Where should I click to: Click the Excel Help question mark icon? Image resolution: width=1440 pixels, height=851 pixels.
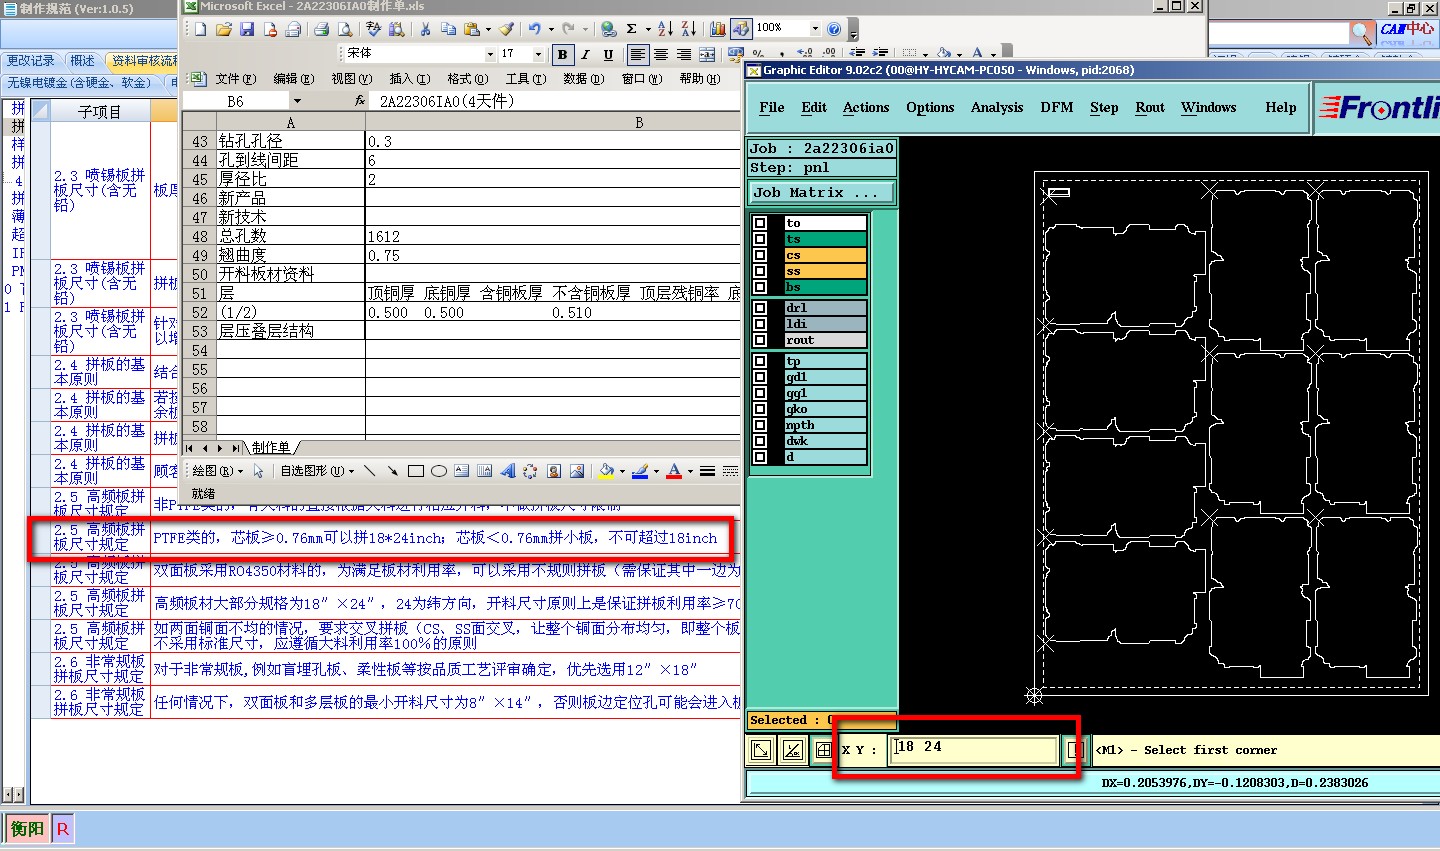[x=834, y=30]
